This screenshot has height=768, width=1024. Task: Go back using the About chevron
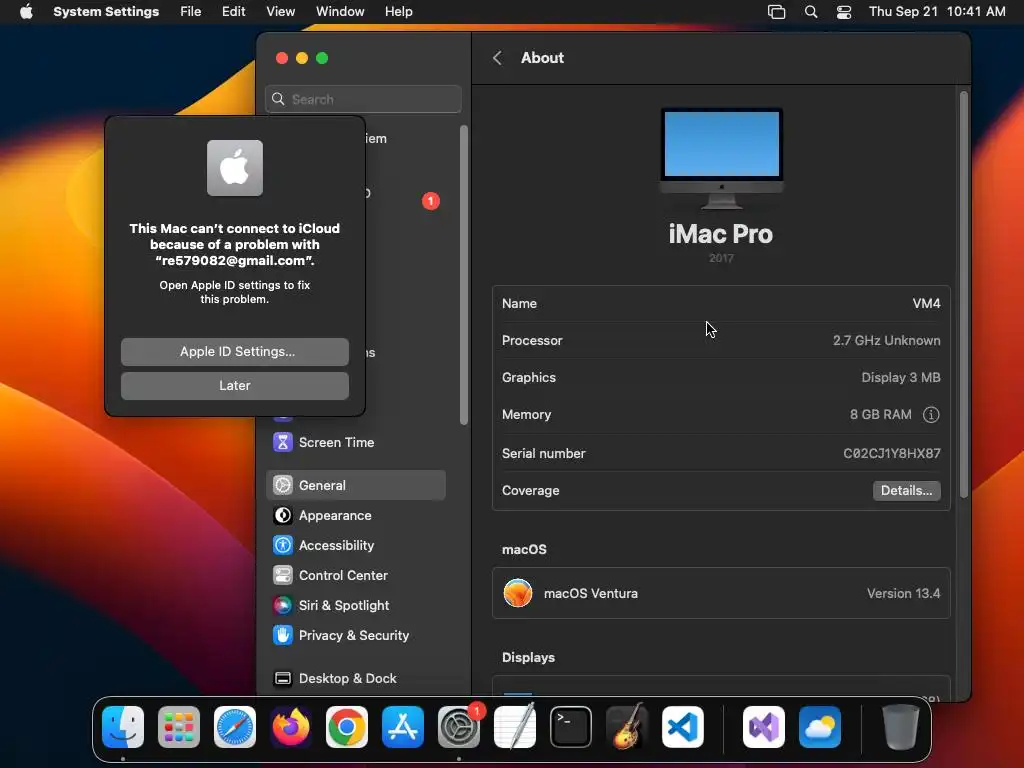[497, 58]
